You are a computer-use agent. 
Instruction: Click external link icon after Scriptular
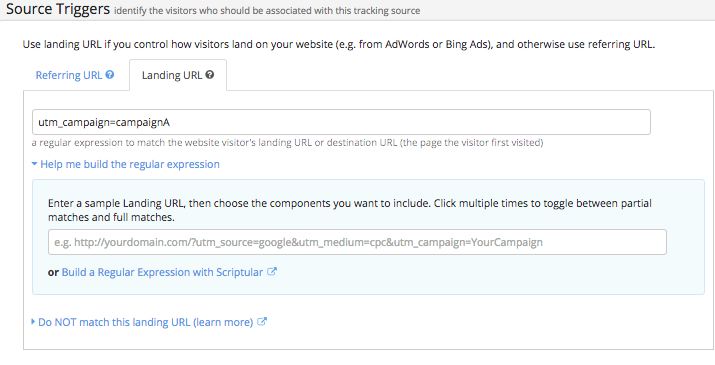(272, 272)
